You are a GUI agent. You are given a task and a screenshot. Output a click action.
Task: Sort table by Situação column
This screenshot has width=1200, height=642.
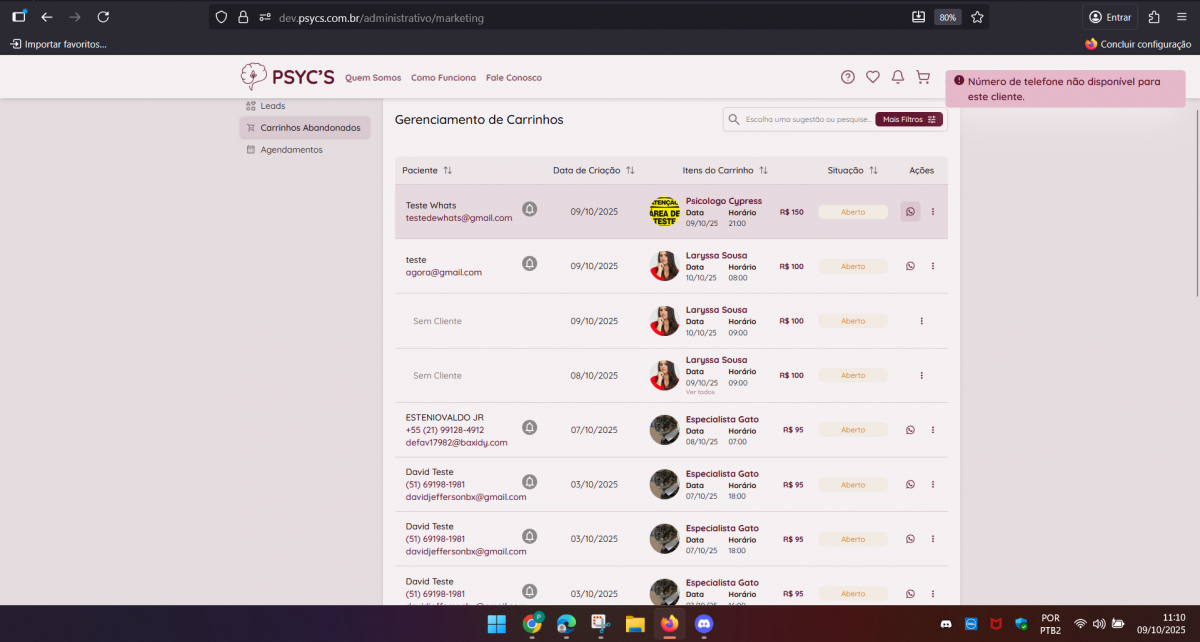[x=873, y=171]
